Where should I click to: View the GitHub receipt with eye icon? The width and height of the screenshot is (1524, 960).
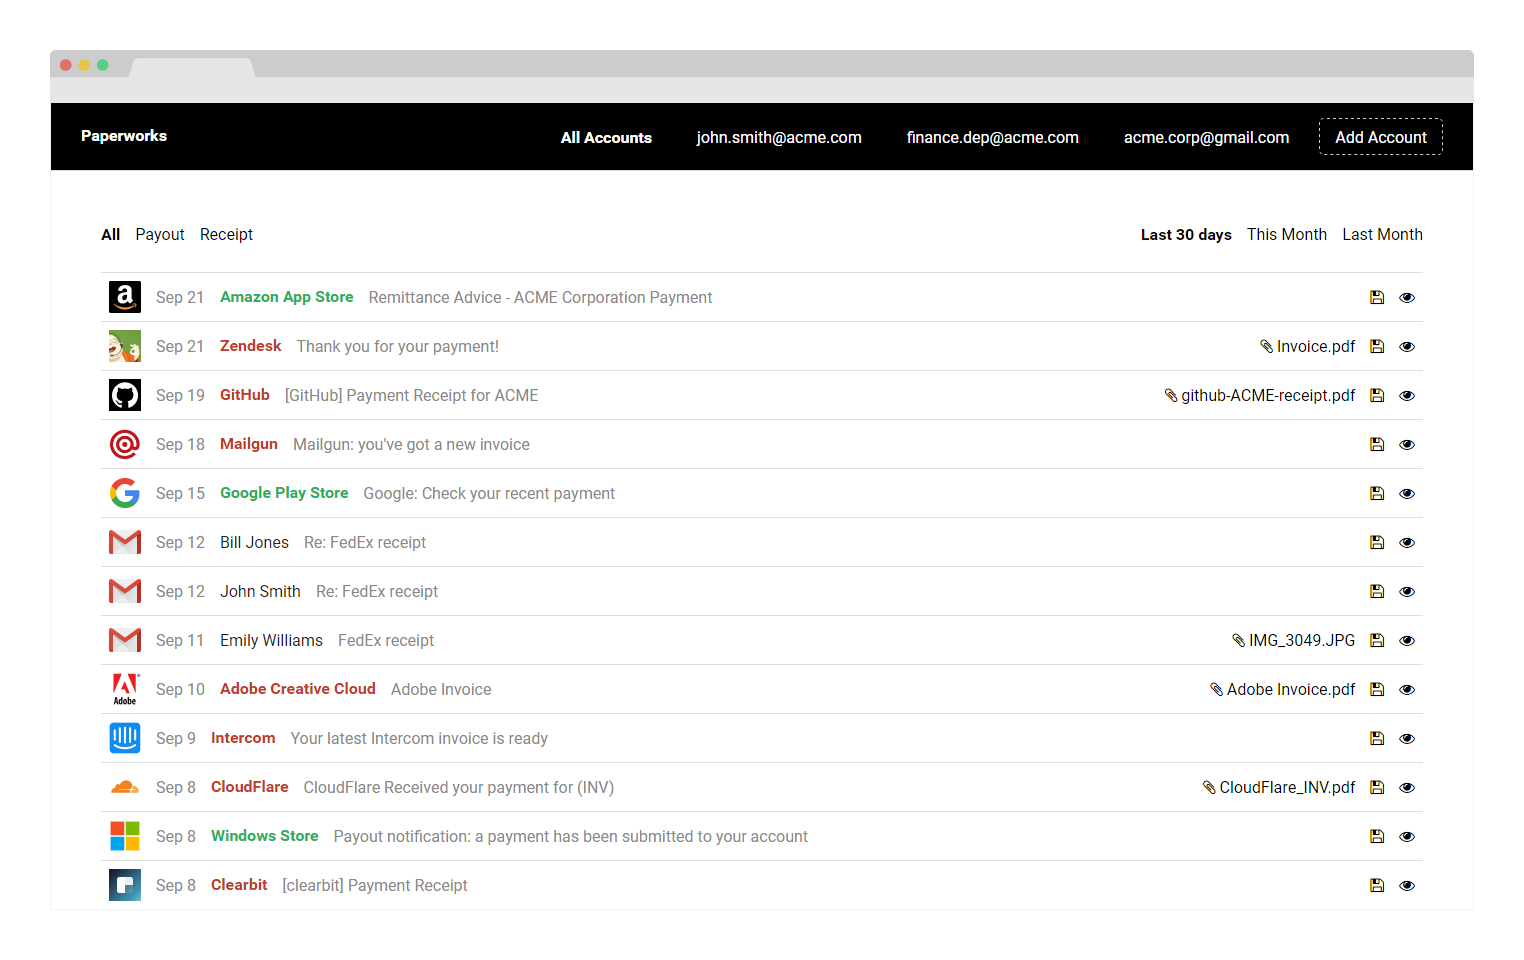(x=1407, y=395)
